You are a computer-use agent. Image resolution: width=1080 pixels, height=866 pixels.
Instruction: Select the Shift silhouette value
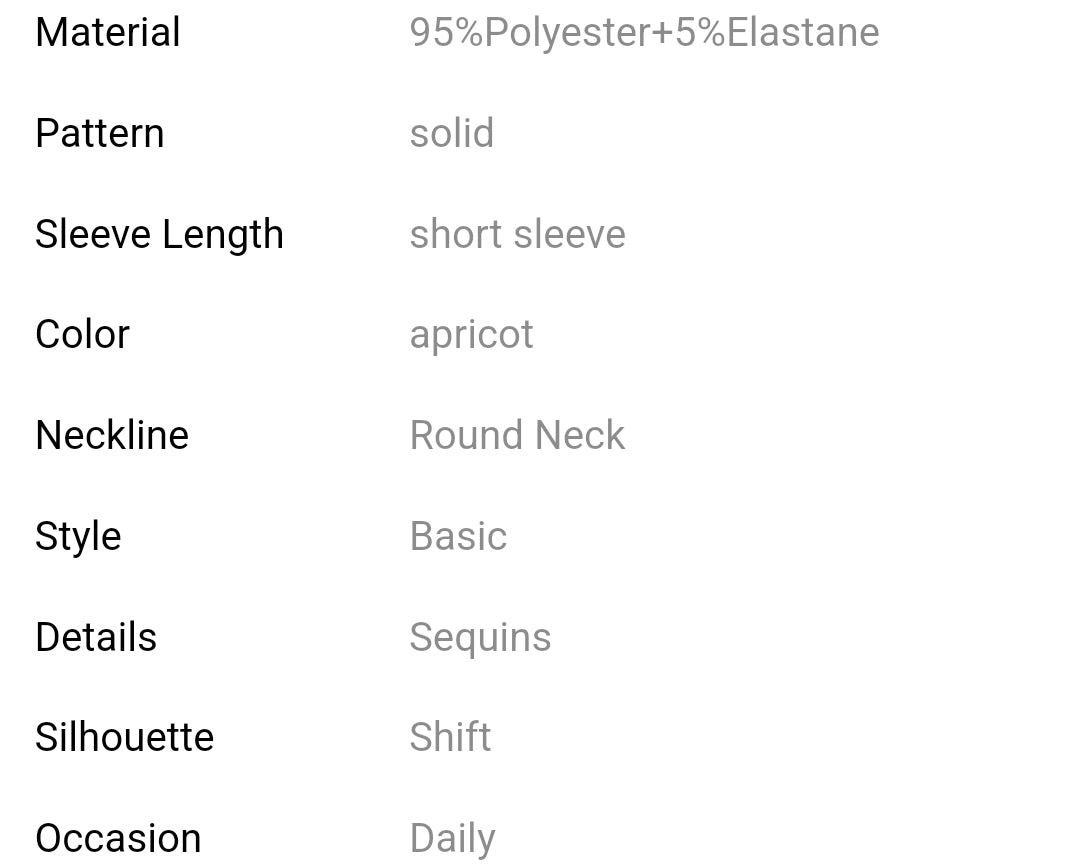pyautogui.click(x=450, y=737)
